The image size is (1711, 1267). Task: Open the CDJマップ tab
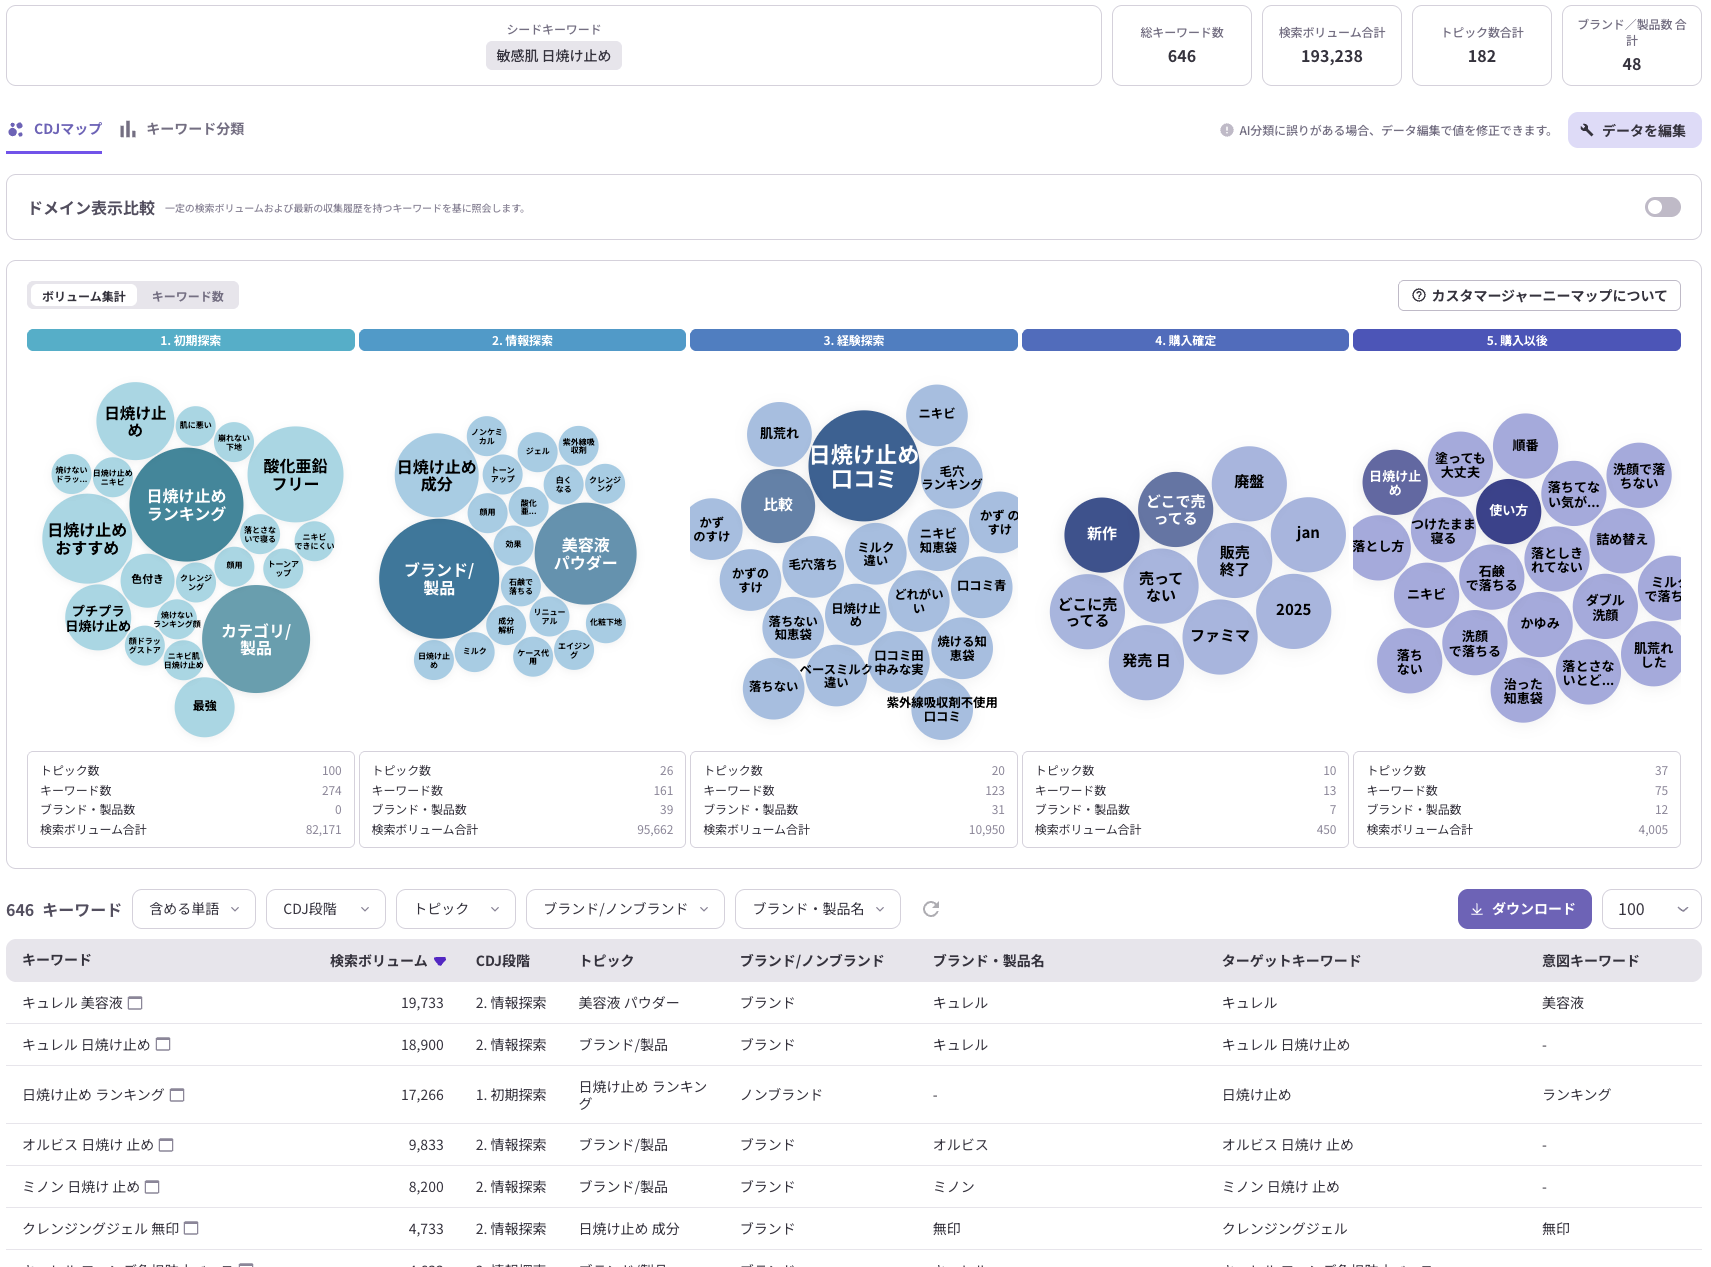[x=55, y=129]
